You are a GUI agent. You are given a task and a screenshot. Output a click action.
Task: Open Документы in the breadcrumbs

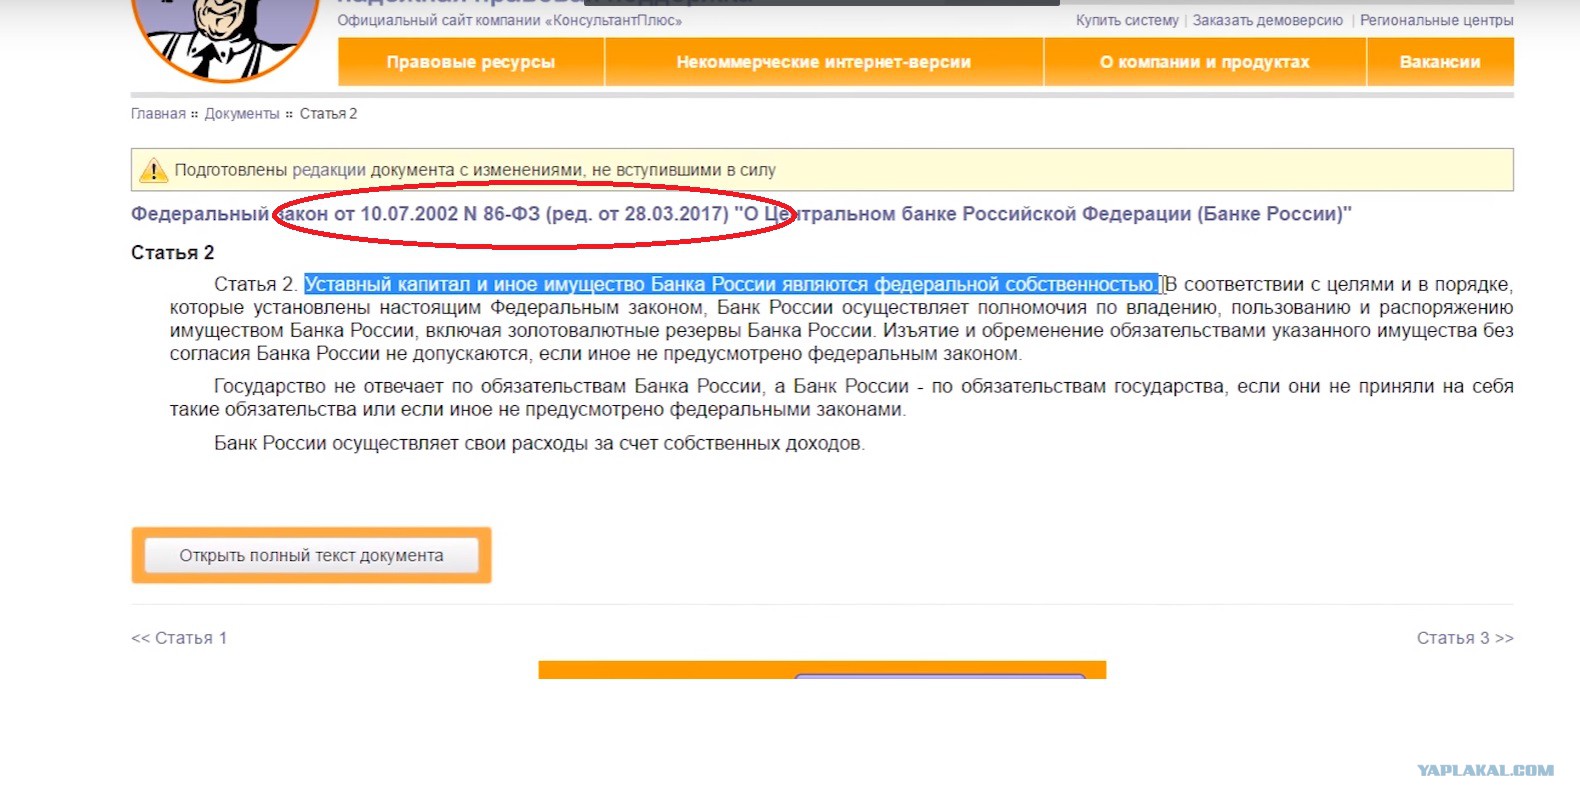click(x=242, y=114)
